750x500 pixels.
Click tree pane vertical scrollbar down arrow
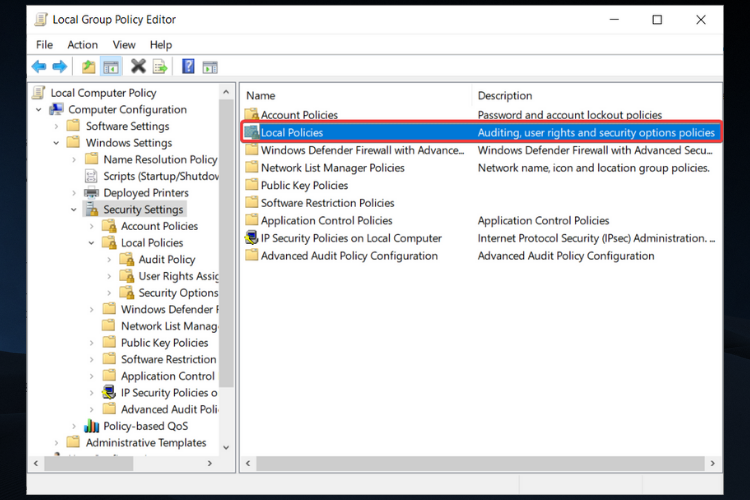226,447
